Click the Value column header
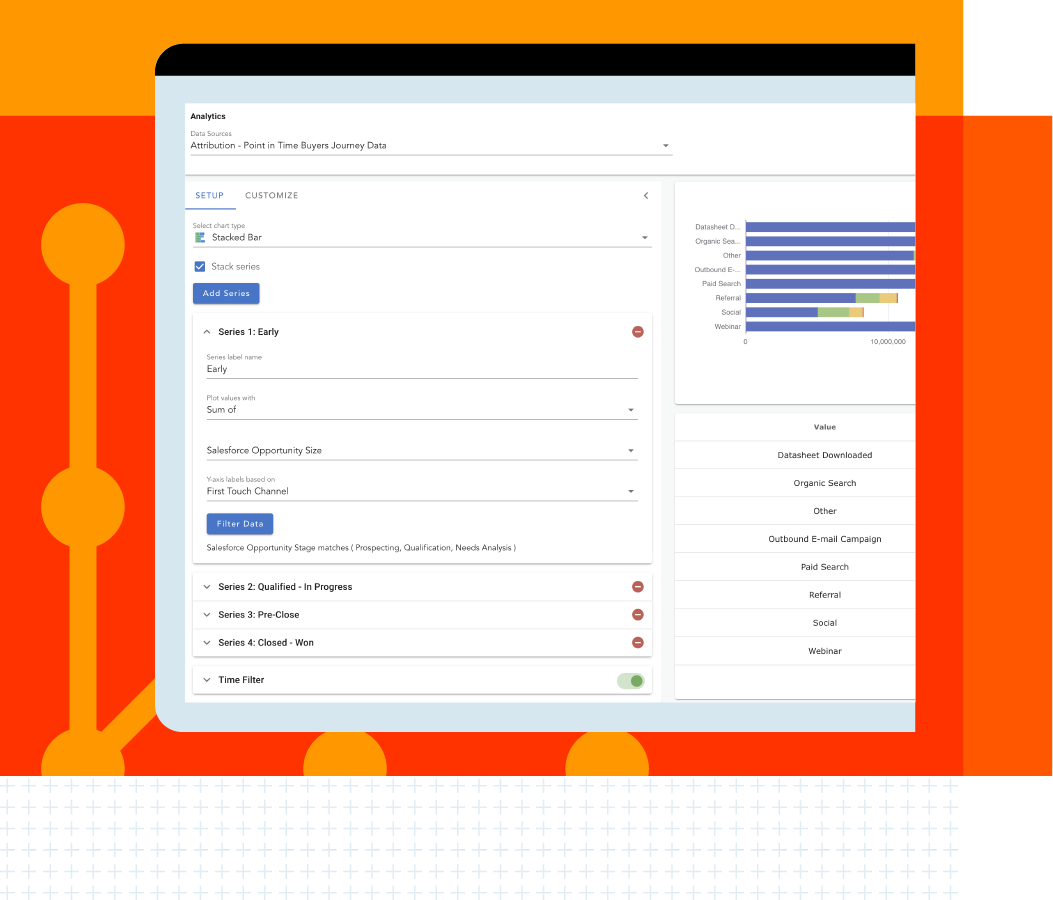 pyautogui.click(x=825, y=427)
